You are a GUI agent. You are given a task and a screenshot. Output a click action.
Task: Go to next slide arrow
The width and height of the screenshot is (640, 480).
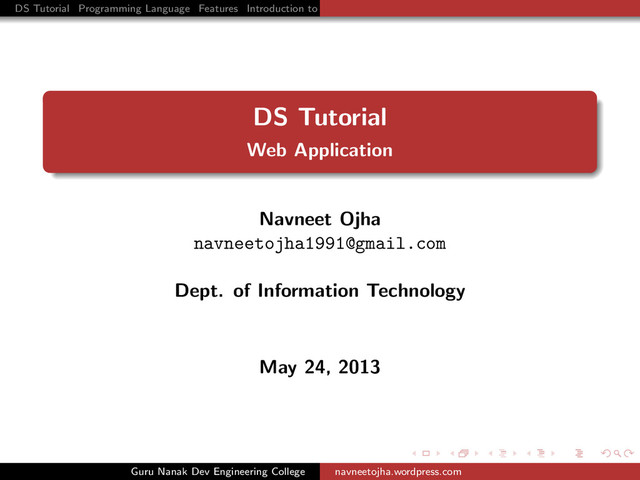[438, 453]
